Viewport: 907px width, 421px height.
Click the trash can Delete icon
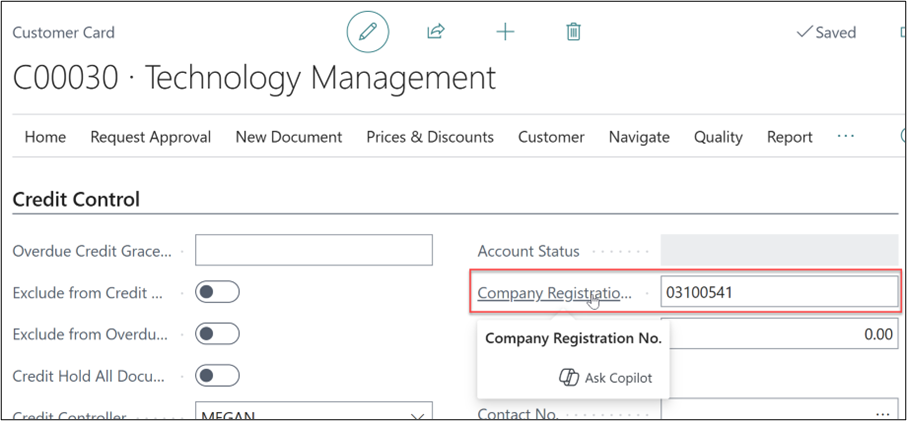pyautogui.click(x=573, y=32)
